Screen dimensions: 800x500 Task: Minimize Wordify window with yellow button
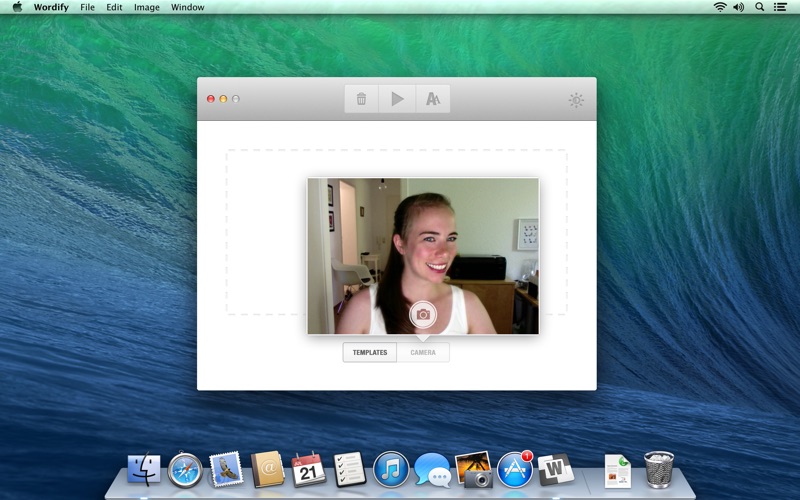[223, 99]
